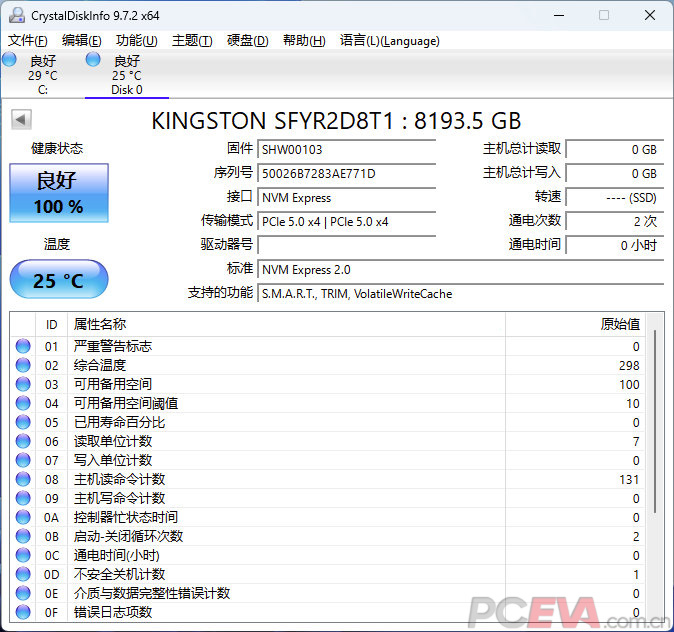Select the Disk 0 drive tab

click(x=126, y=75)
